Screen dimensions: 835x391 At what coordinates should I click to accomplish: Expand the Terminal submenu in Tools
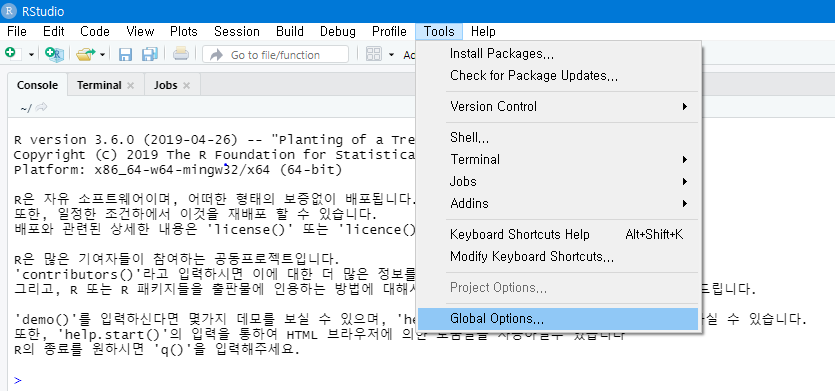[558, 159]
